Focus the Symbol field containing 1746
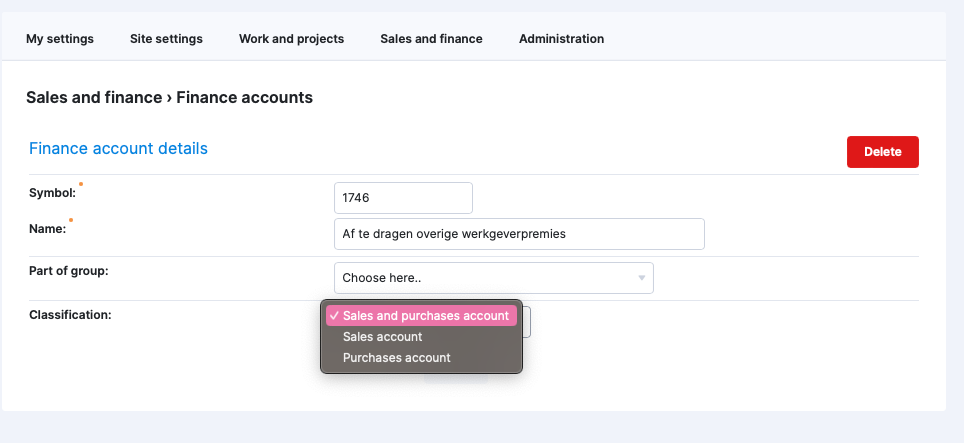 (403, 198)
